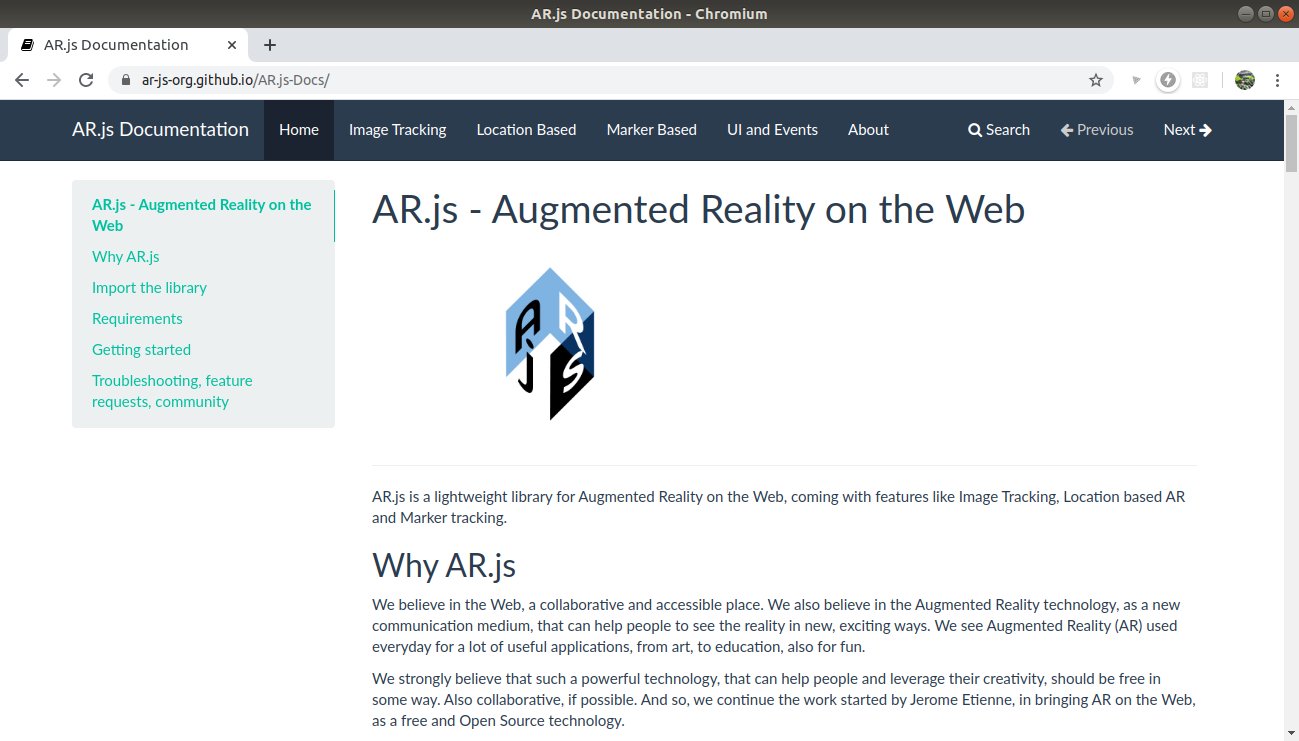The image size is (1299, 741).
Task: View site info via the padlock icon
Action: [126, 80]
